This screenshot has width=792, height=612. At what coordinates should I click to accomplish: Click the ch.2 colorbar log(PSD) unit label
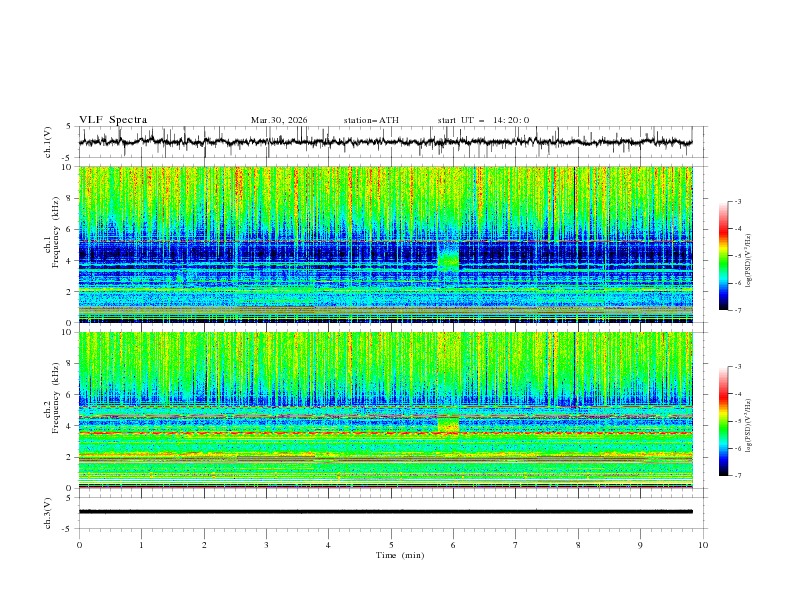[x=748, y=425]
